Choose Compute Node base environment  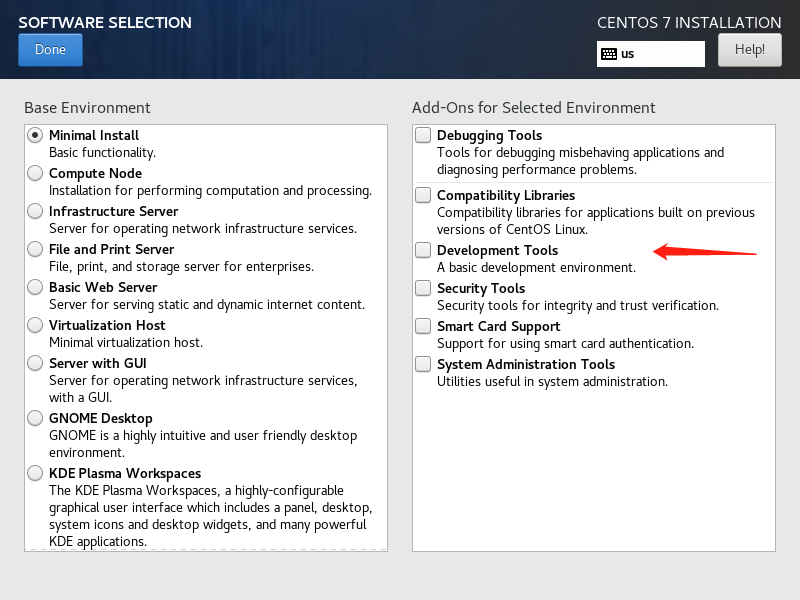[35, 173]
